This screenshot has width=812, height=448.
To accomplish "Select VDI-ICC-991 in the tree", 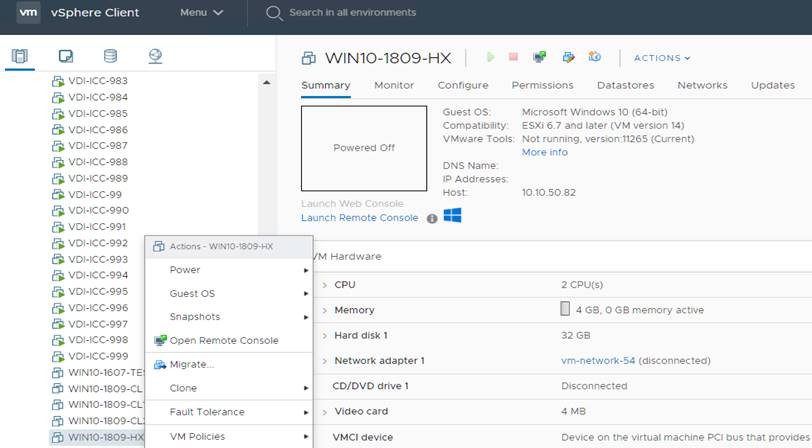I will [x=97, y=227].
